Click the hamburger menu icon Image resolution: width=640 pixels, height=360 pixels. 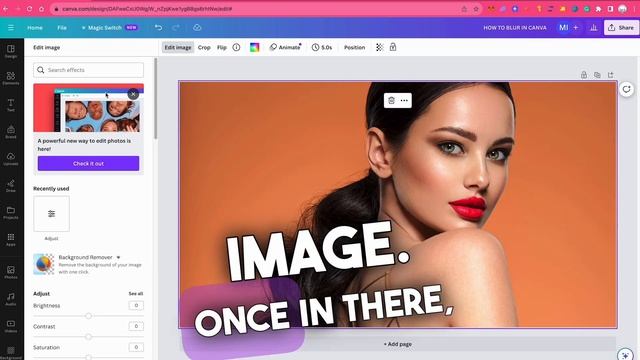[x=11, y=27]
